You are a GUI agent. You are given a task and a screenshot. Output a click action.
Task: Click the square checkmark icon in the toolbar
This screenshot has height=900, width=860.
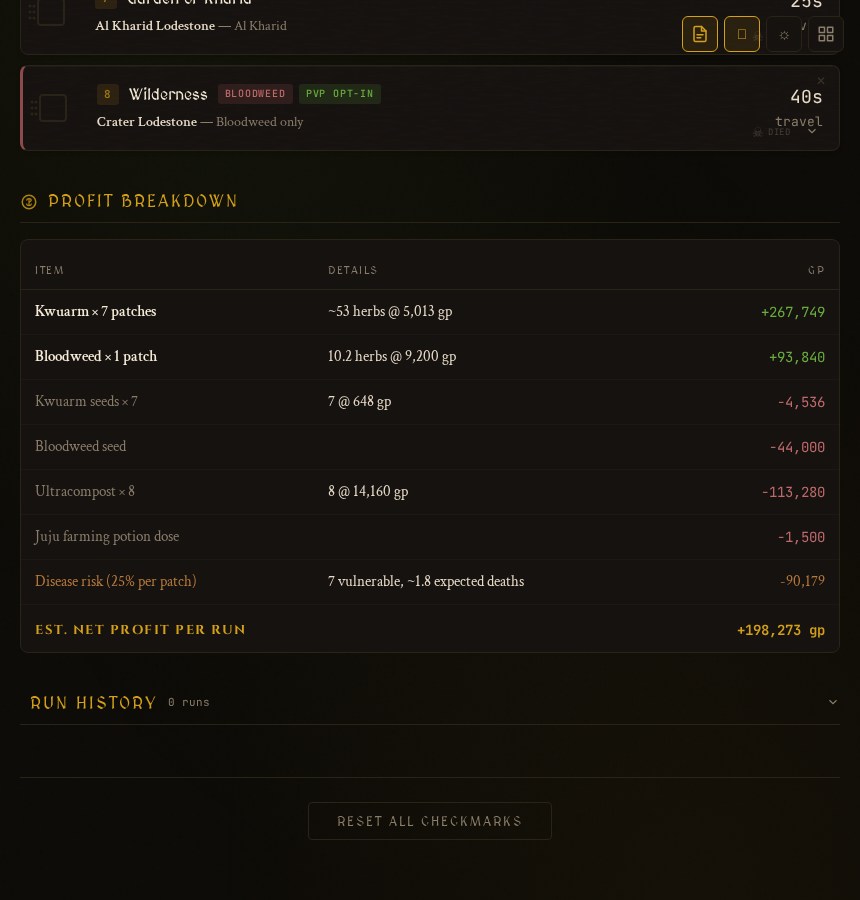741,34
